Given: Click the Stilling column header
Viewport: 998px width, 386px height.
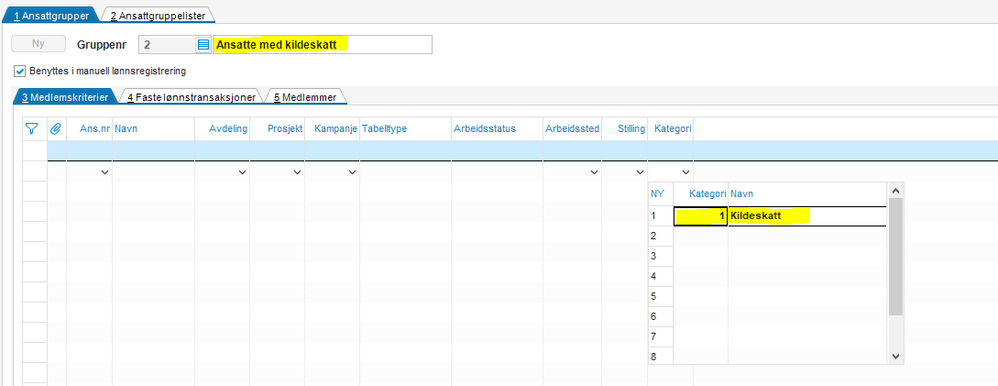Looking at the screenshot, I should point(625,129).
